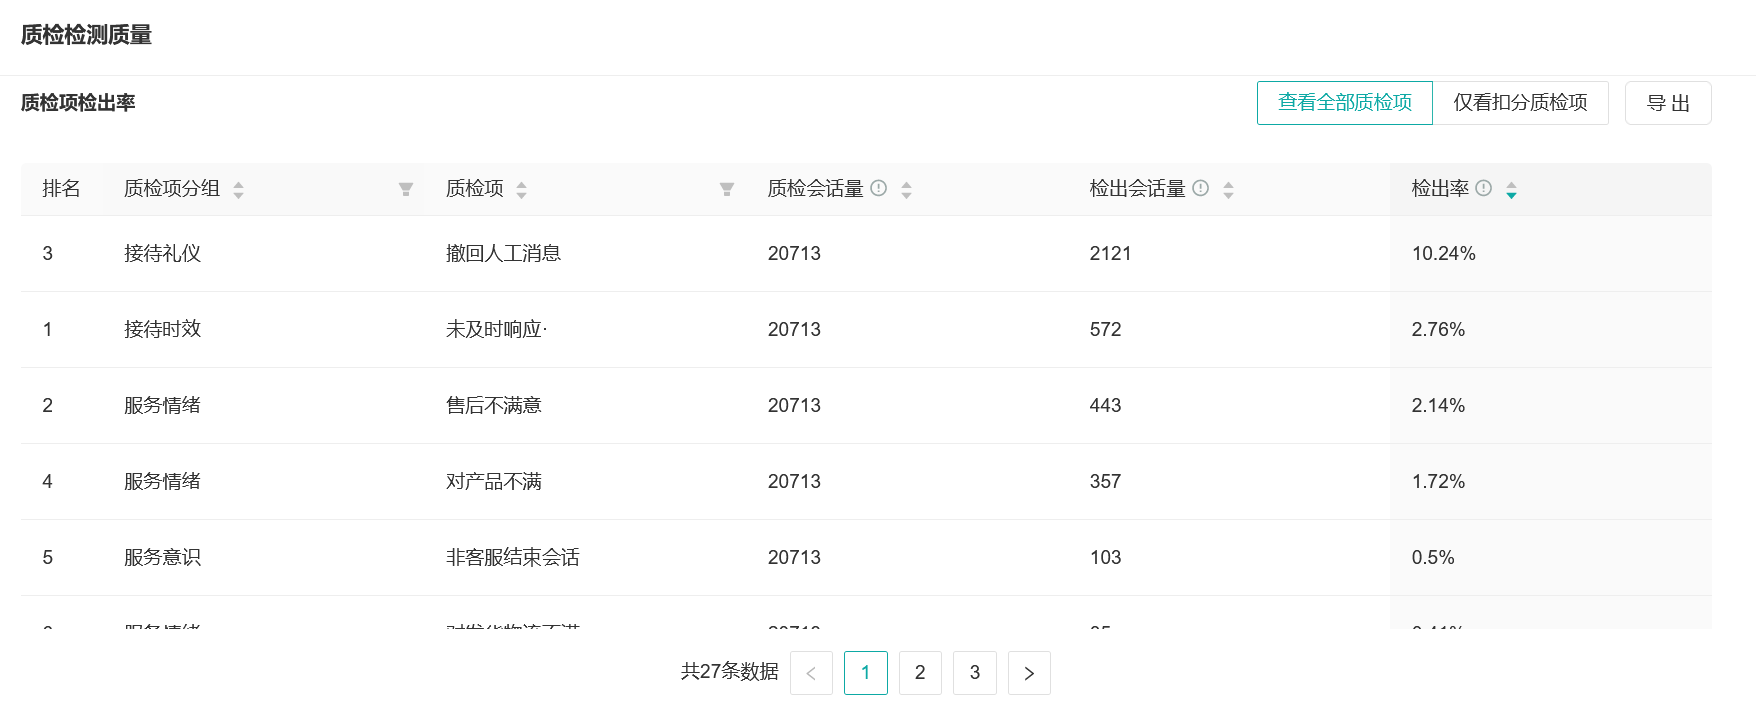
Task: Click 质检项分组 header label
Action: coord(172,189)
